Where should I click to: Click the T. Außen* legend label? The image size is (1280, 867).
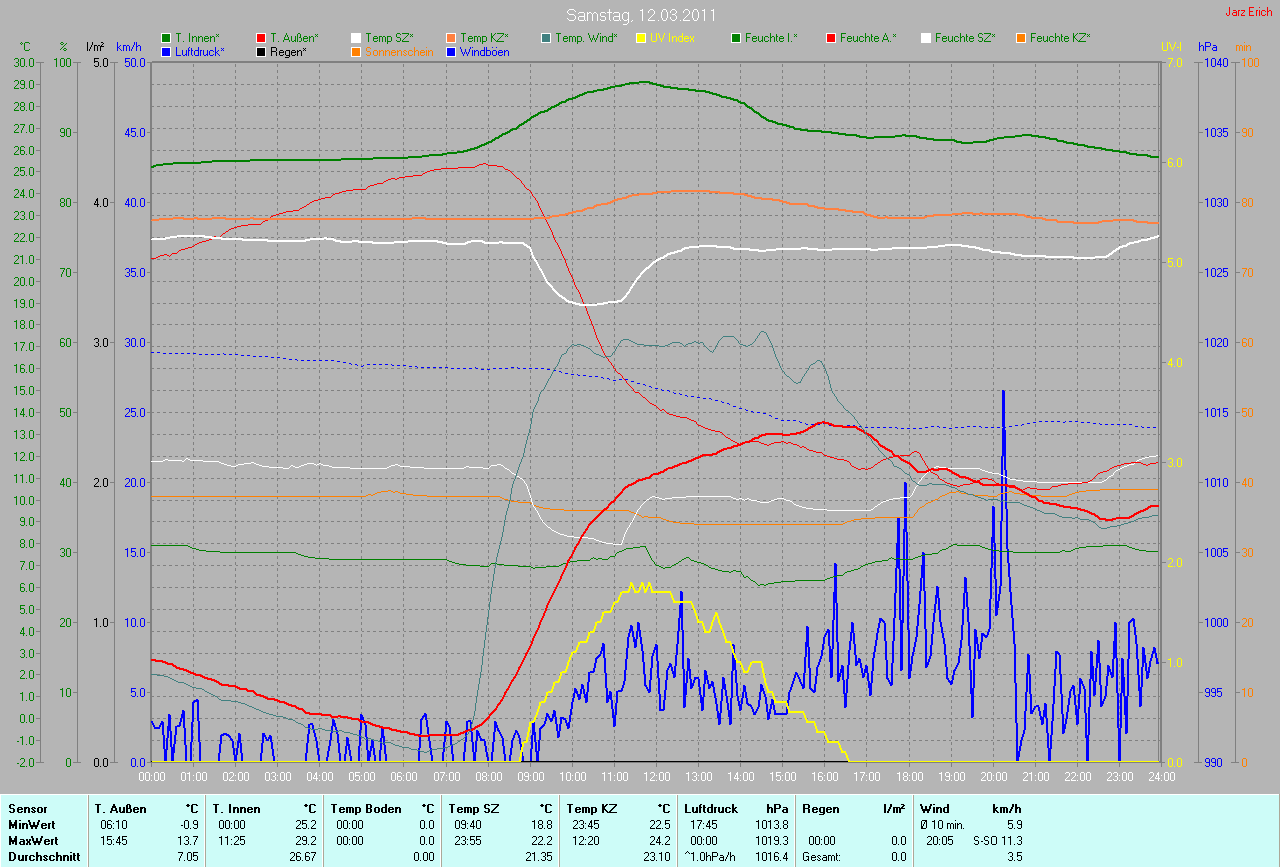[x=294, y=38]
